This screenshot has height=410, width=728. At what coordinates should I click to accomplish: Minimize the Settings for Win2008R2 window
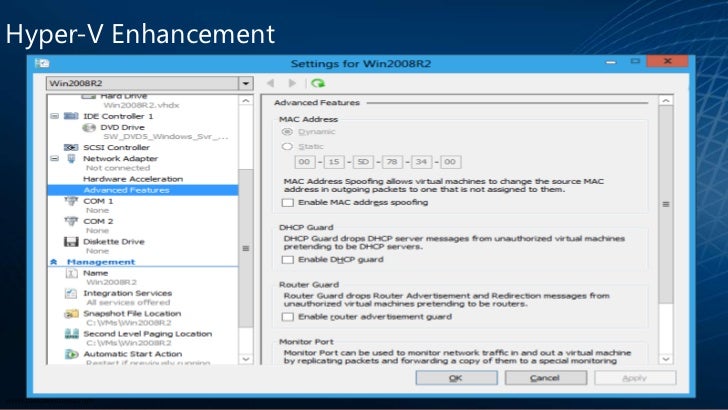[611, 62]
